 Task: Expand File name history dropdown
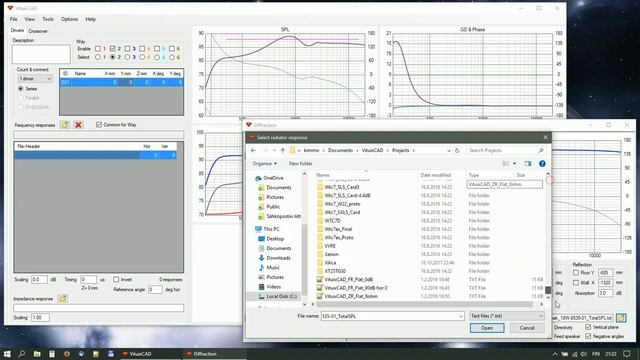(x=461, y=316)
